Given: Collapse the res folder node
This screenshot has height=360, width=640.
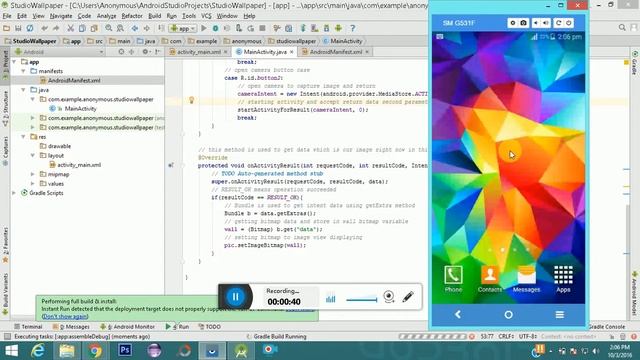Looking at the screenshot, I should (x=24, y=137).
